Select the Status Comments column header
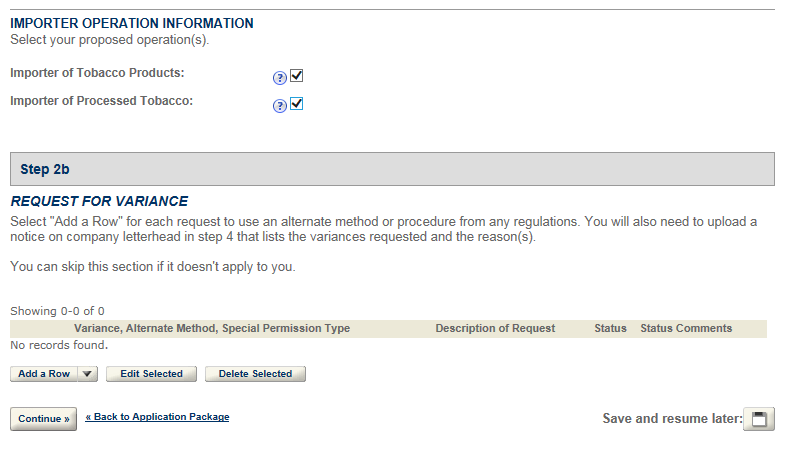Screen dimensions: 788x453 pyautogui.click(x=686, y=328)
